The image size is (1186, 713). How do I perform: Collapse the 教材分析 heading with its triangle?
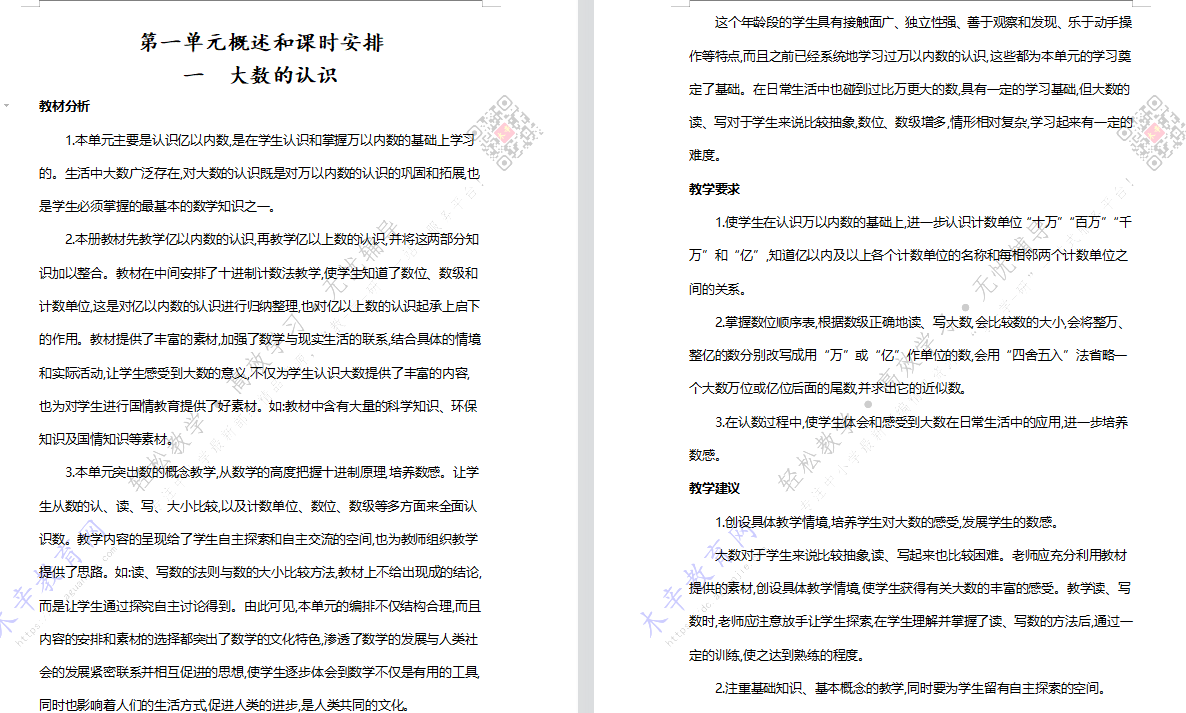(x=7, y=106)
